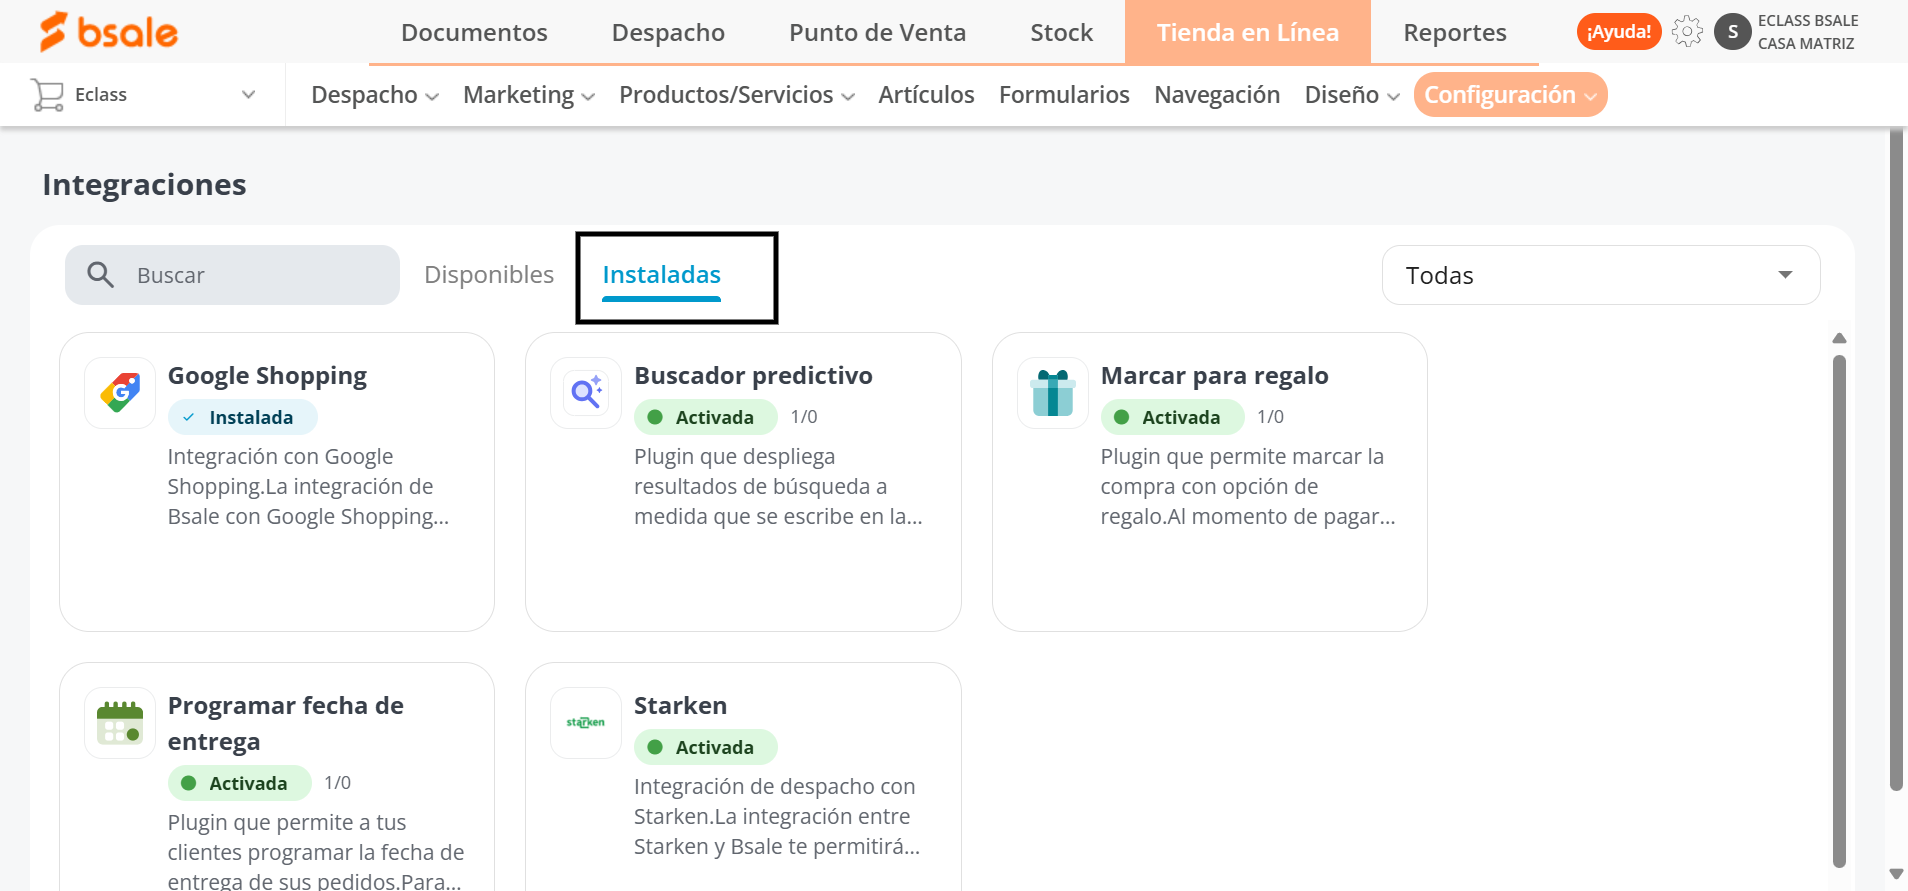Click Activada badge on Buscador predictivo

pos(705,417)
